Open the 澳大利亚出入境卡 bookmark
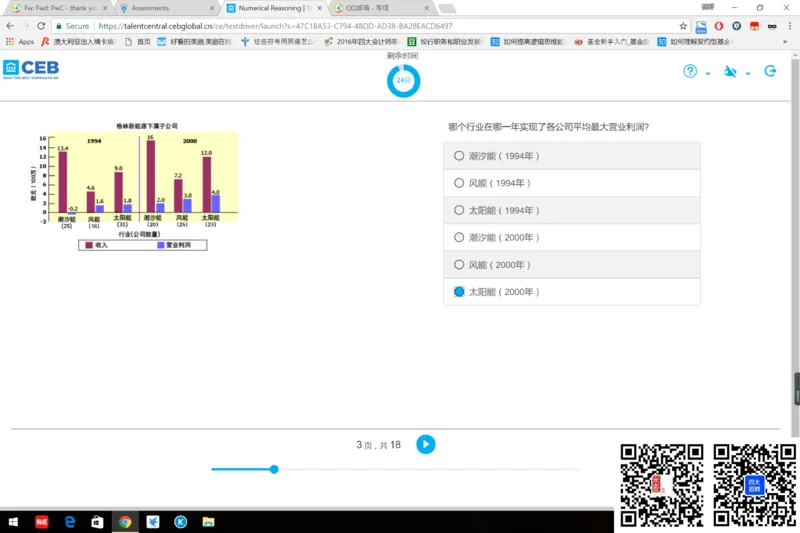The width and height of the screenshot is (800, 533). (78, 42)
